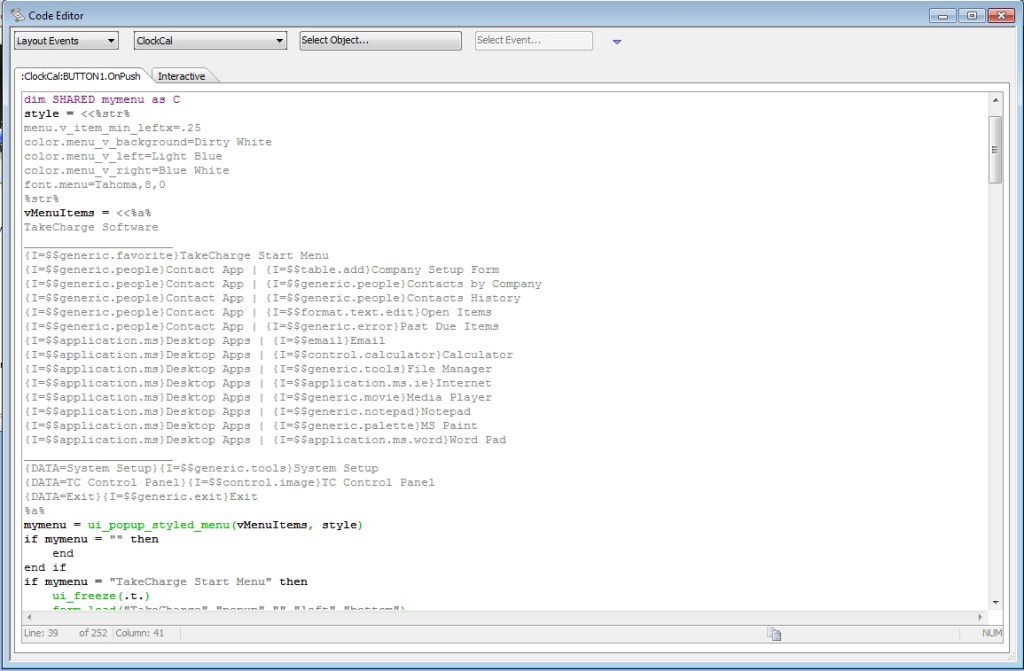1024x671 pixels.
Task: Click the horizontal scrollbar left arrow
Action: tap(28, 616)
